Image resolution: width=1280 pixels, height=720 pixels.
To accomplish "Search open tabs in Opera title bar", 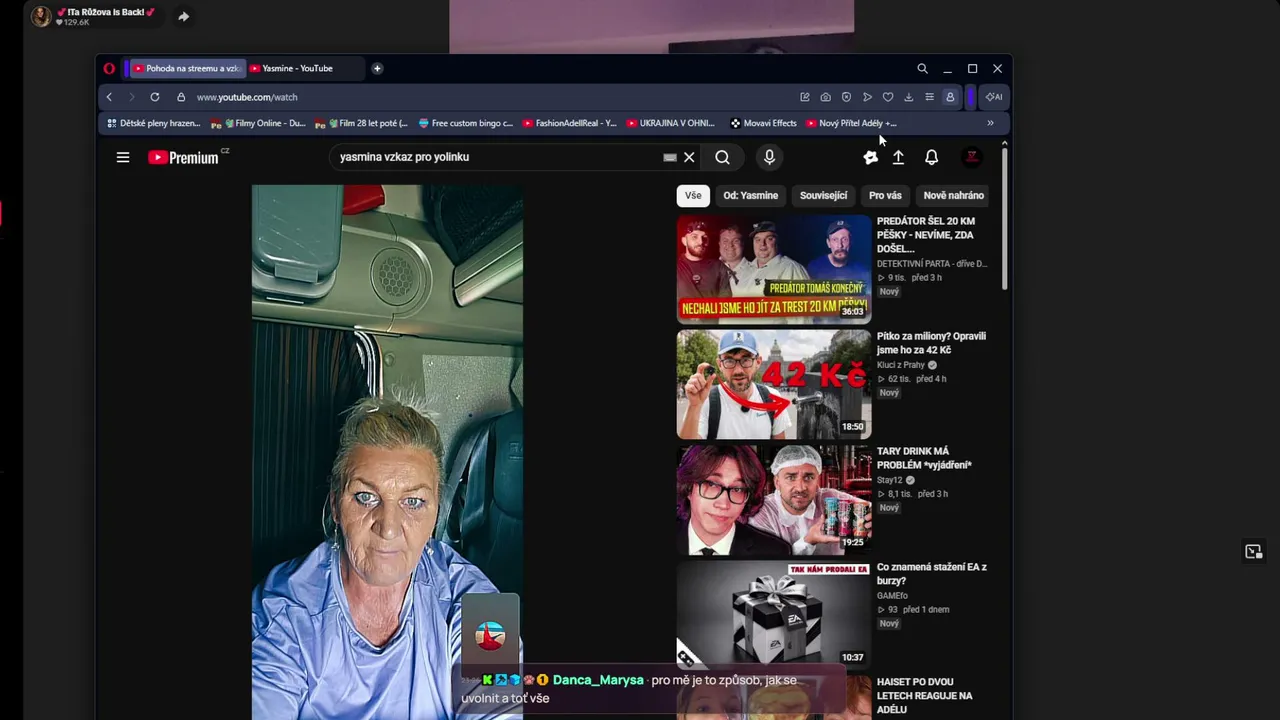I will 922,68.
